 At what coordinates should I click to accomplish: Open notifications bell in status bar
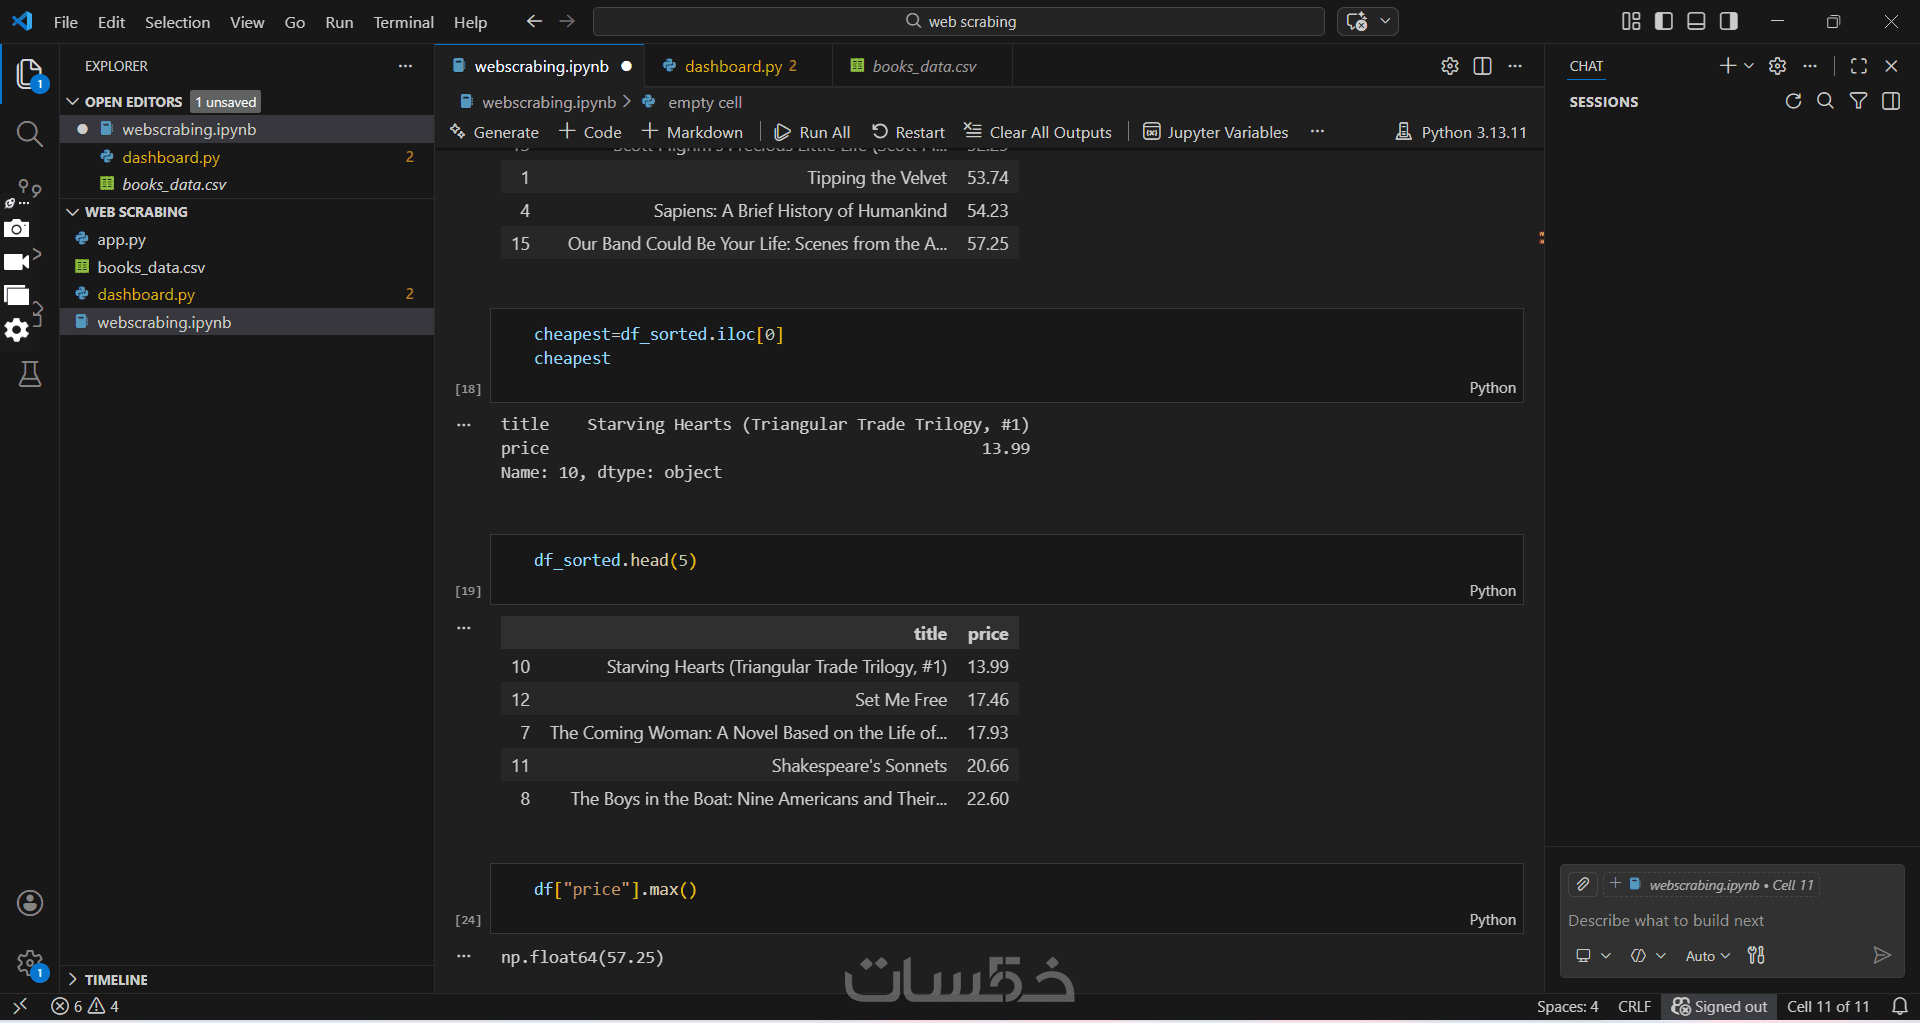(x=1900, y=1006)
